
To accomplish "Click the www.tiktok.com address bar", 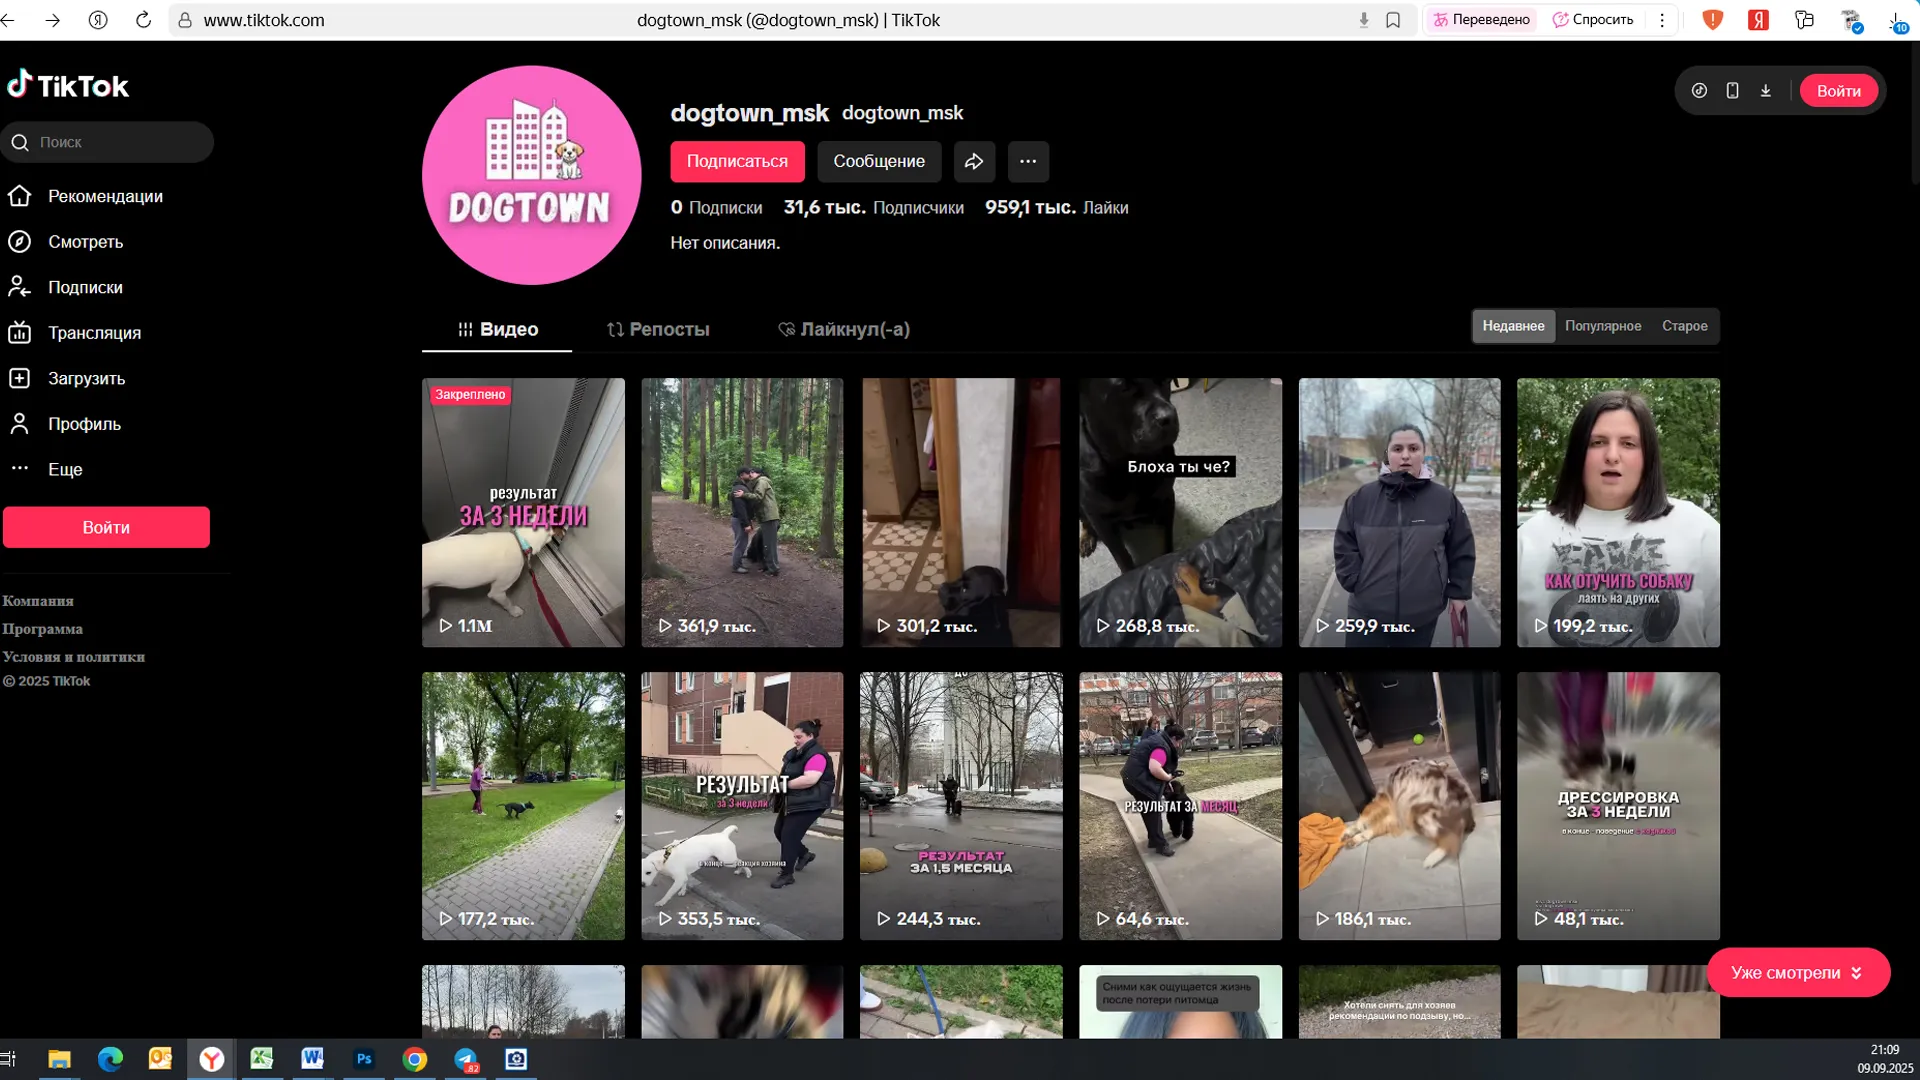I will pyautogui.click(x=264, y=20).
